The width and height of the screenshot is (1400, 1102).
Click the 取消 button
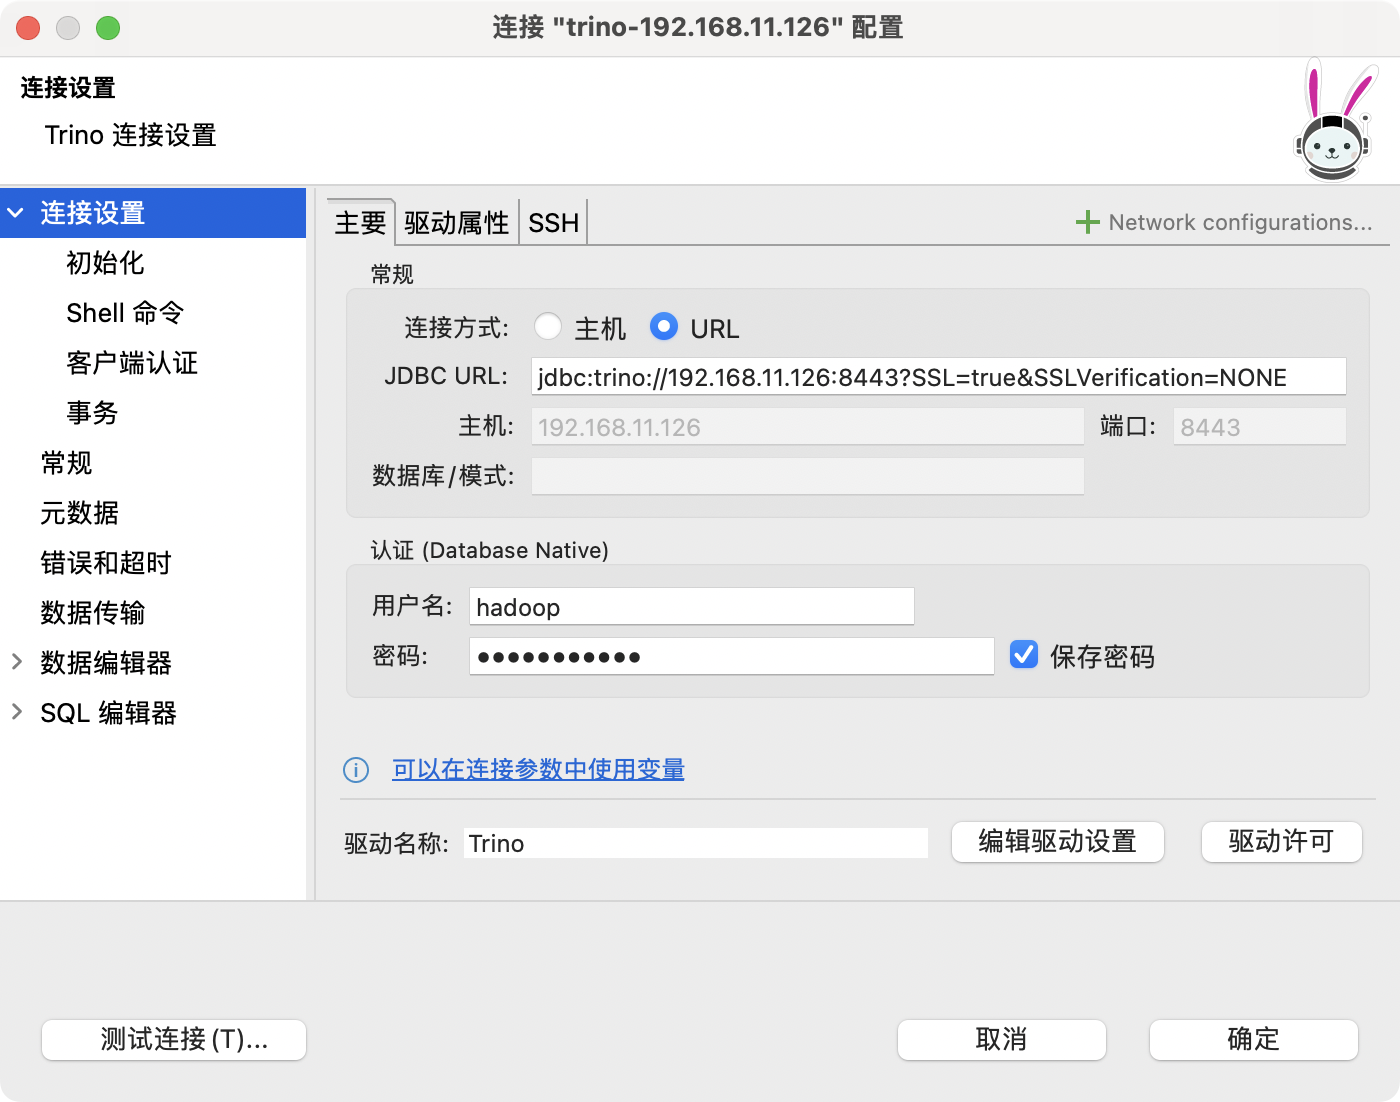pyautogui.click(x=1002, y=1040)
